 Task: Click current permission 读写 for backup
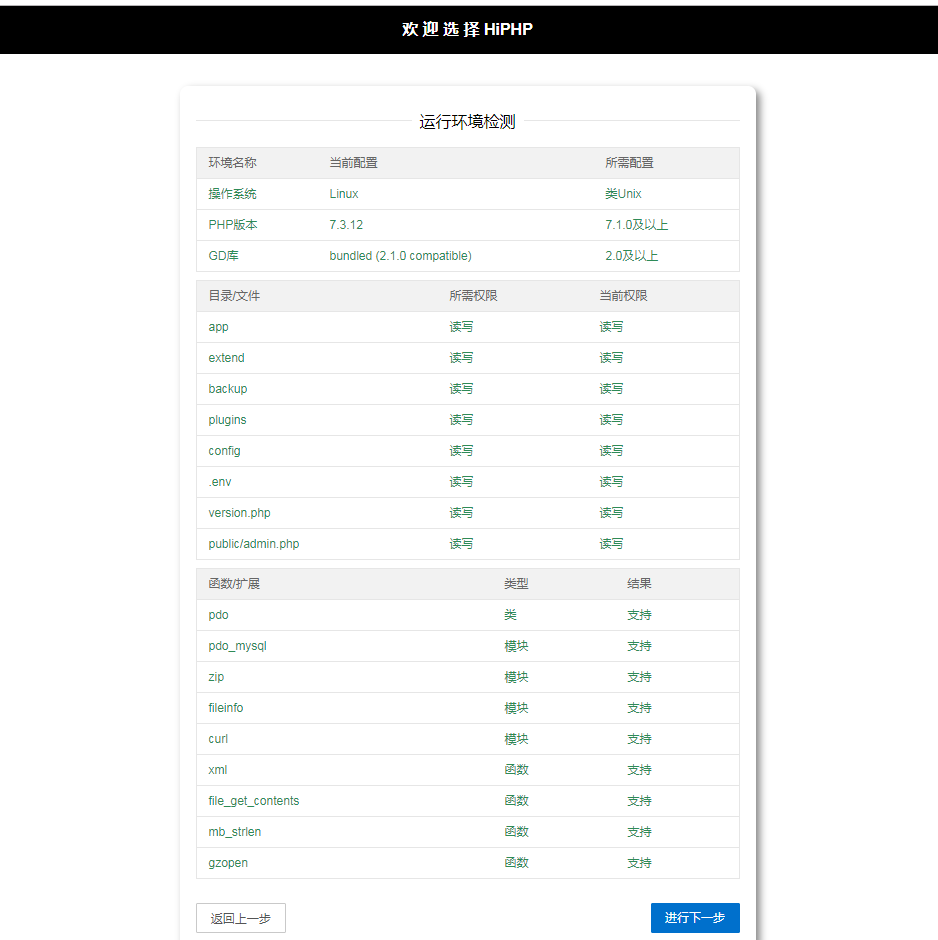click(x=611, y=389)
